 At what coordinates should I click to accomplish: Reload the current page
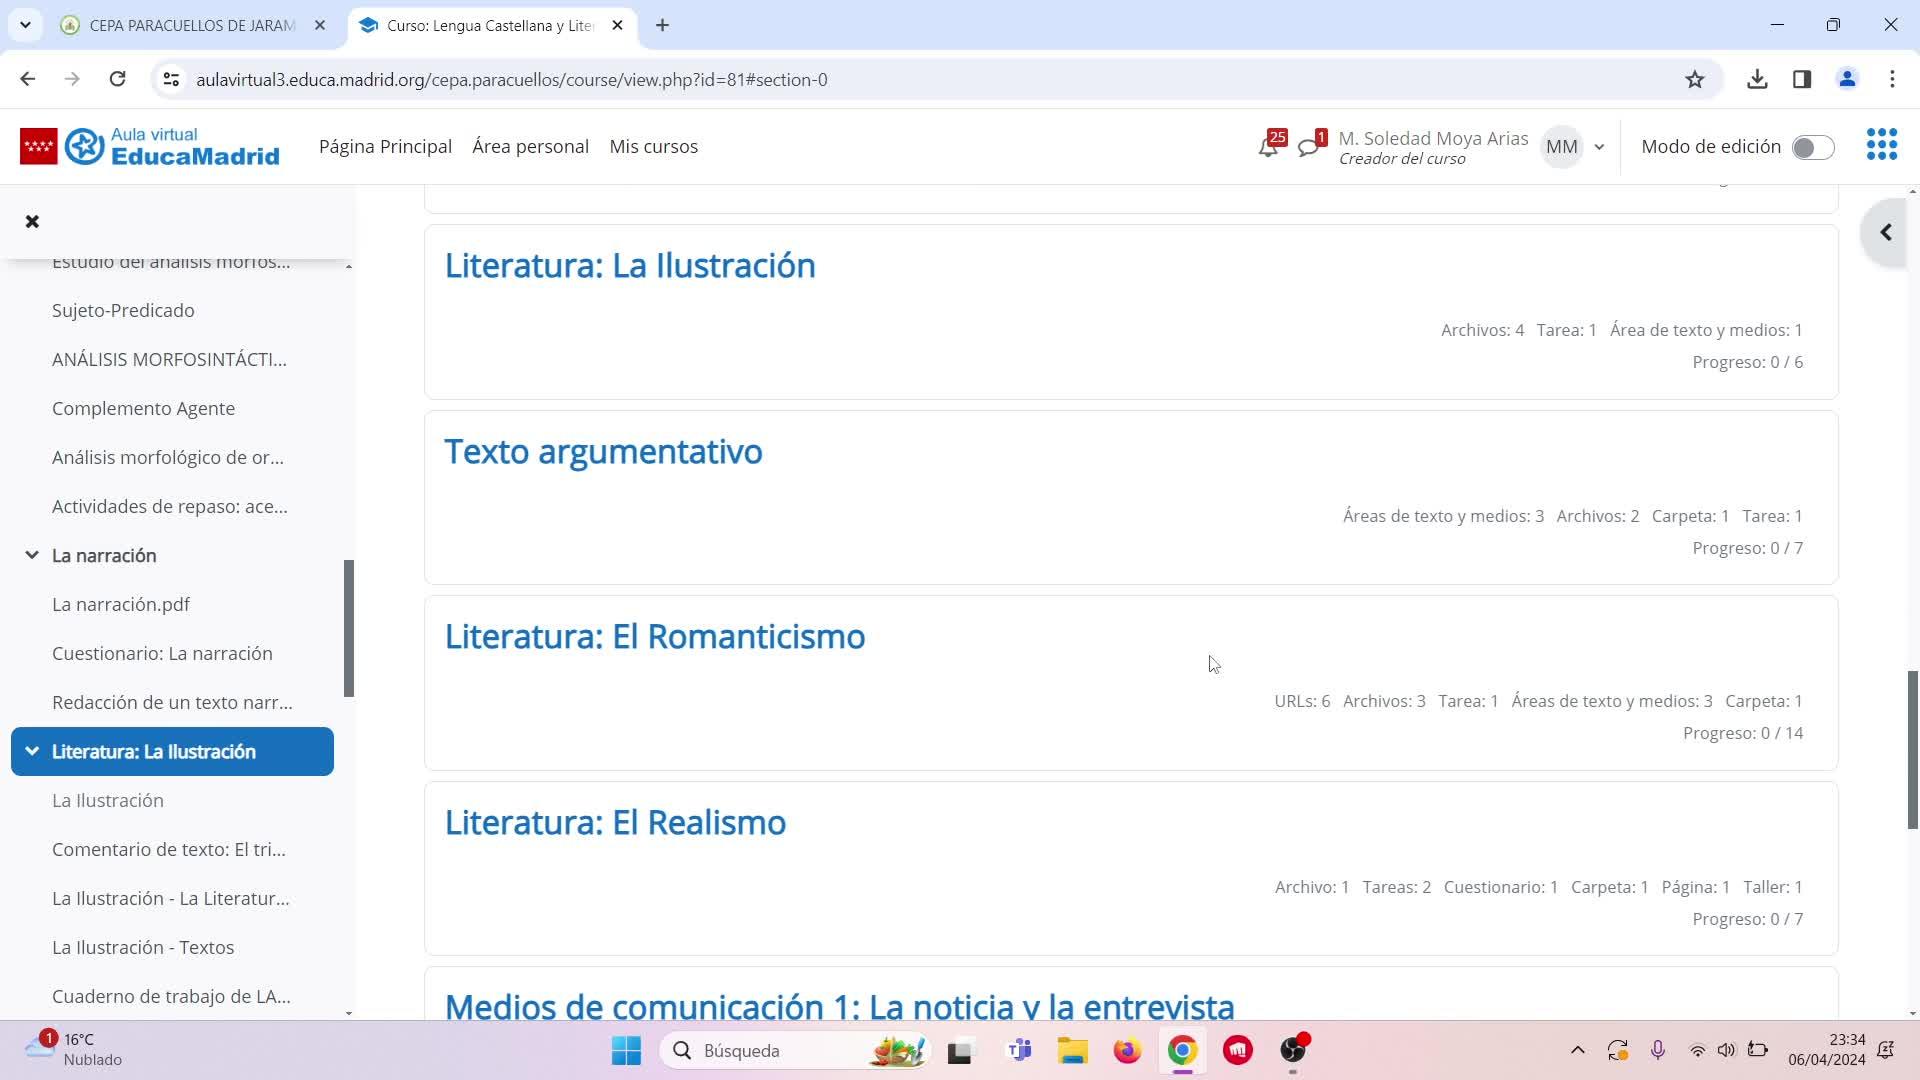tap(117, 80)
